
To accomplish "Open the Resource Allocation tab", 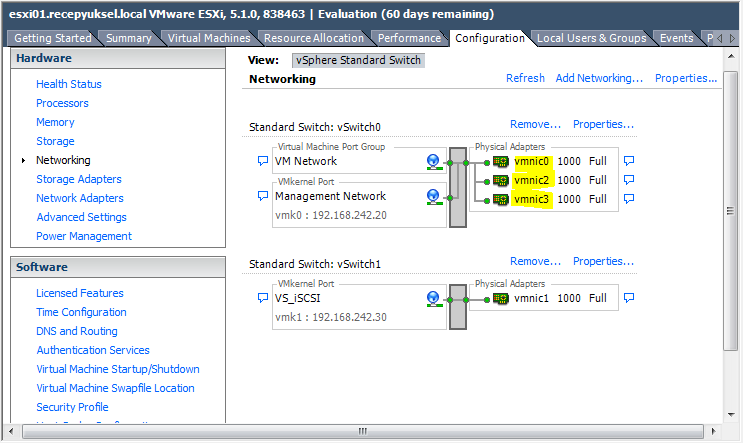I will point(314,38).
